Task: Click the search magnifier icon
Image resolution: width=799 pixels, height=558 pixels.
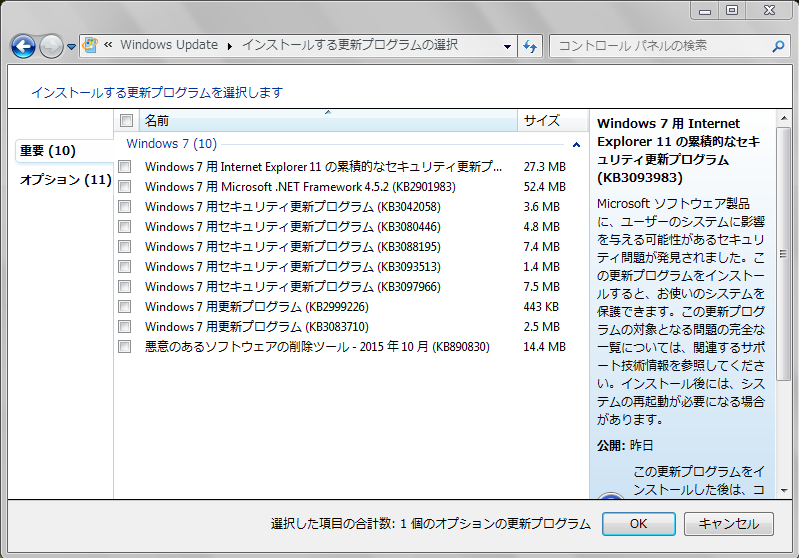Action: pyautogui.click(x=778, y=46)
